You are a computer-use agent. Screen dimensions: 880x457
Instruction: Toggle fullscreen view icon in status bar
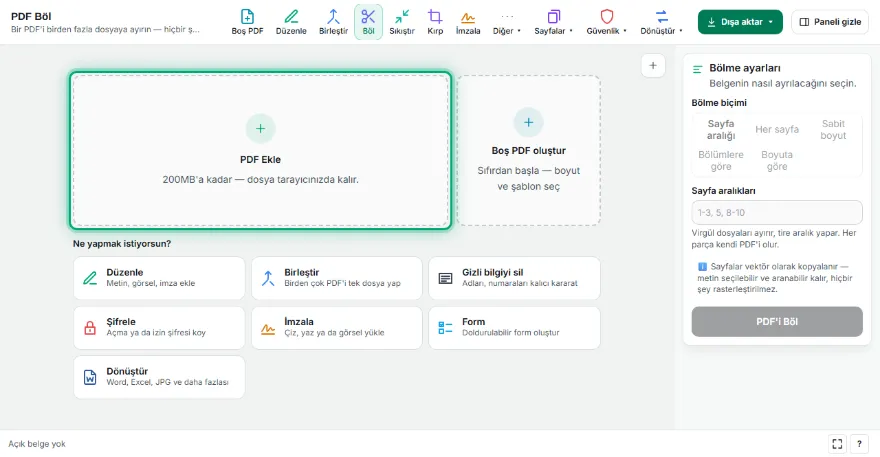click(837, 444)
